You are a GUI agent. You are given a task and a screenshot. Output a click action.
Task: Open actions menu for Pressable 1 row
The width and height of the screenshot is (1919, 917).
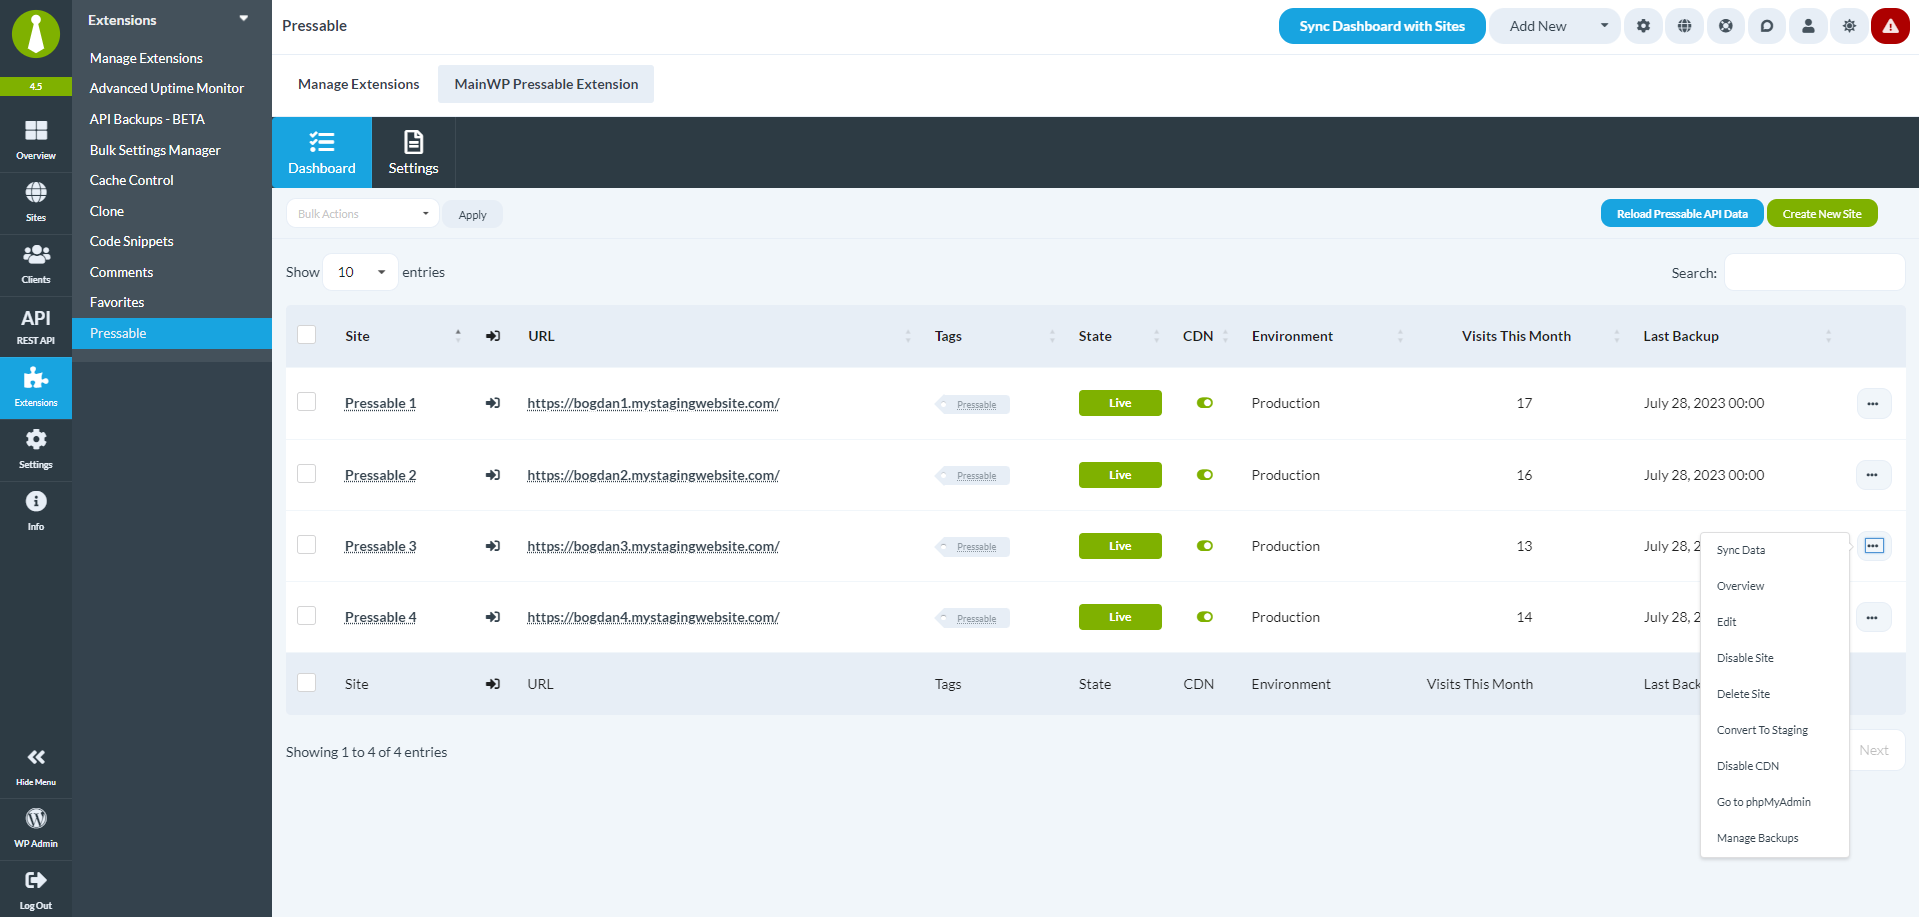pyautogui.click(x=1873, y=404)
